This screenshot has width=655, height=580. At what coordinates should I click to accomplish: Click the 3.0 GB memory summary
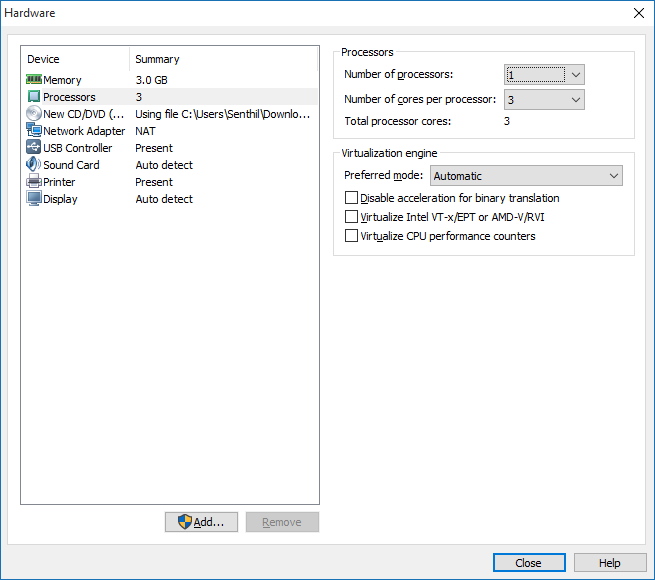[152, 80]
